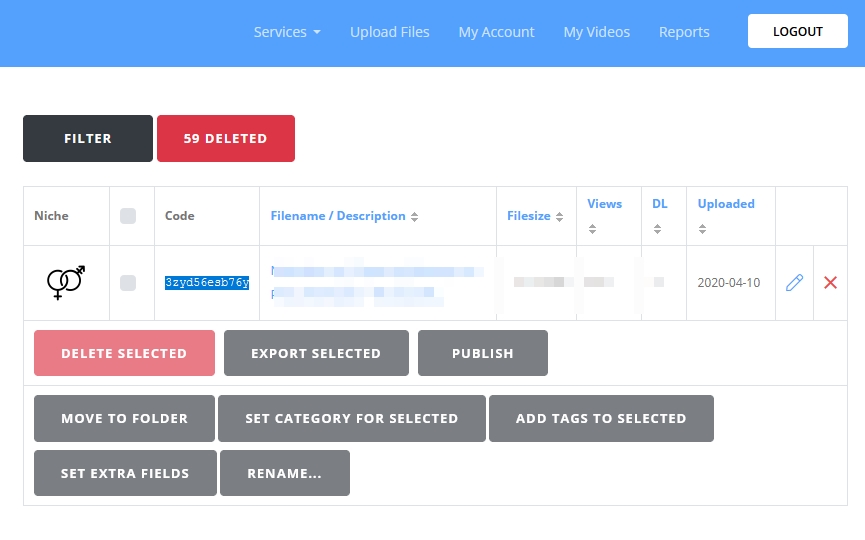Open the Rename... options button
The width and height of the screenshot is (865, 540).
click(285, 473)
